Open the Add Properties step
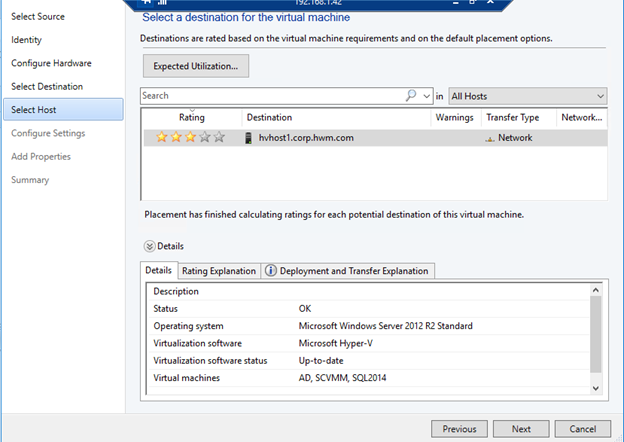This screenshot has height=442, width=624. coord(41,156)
